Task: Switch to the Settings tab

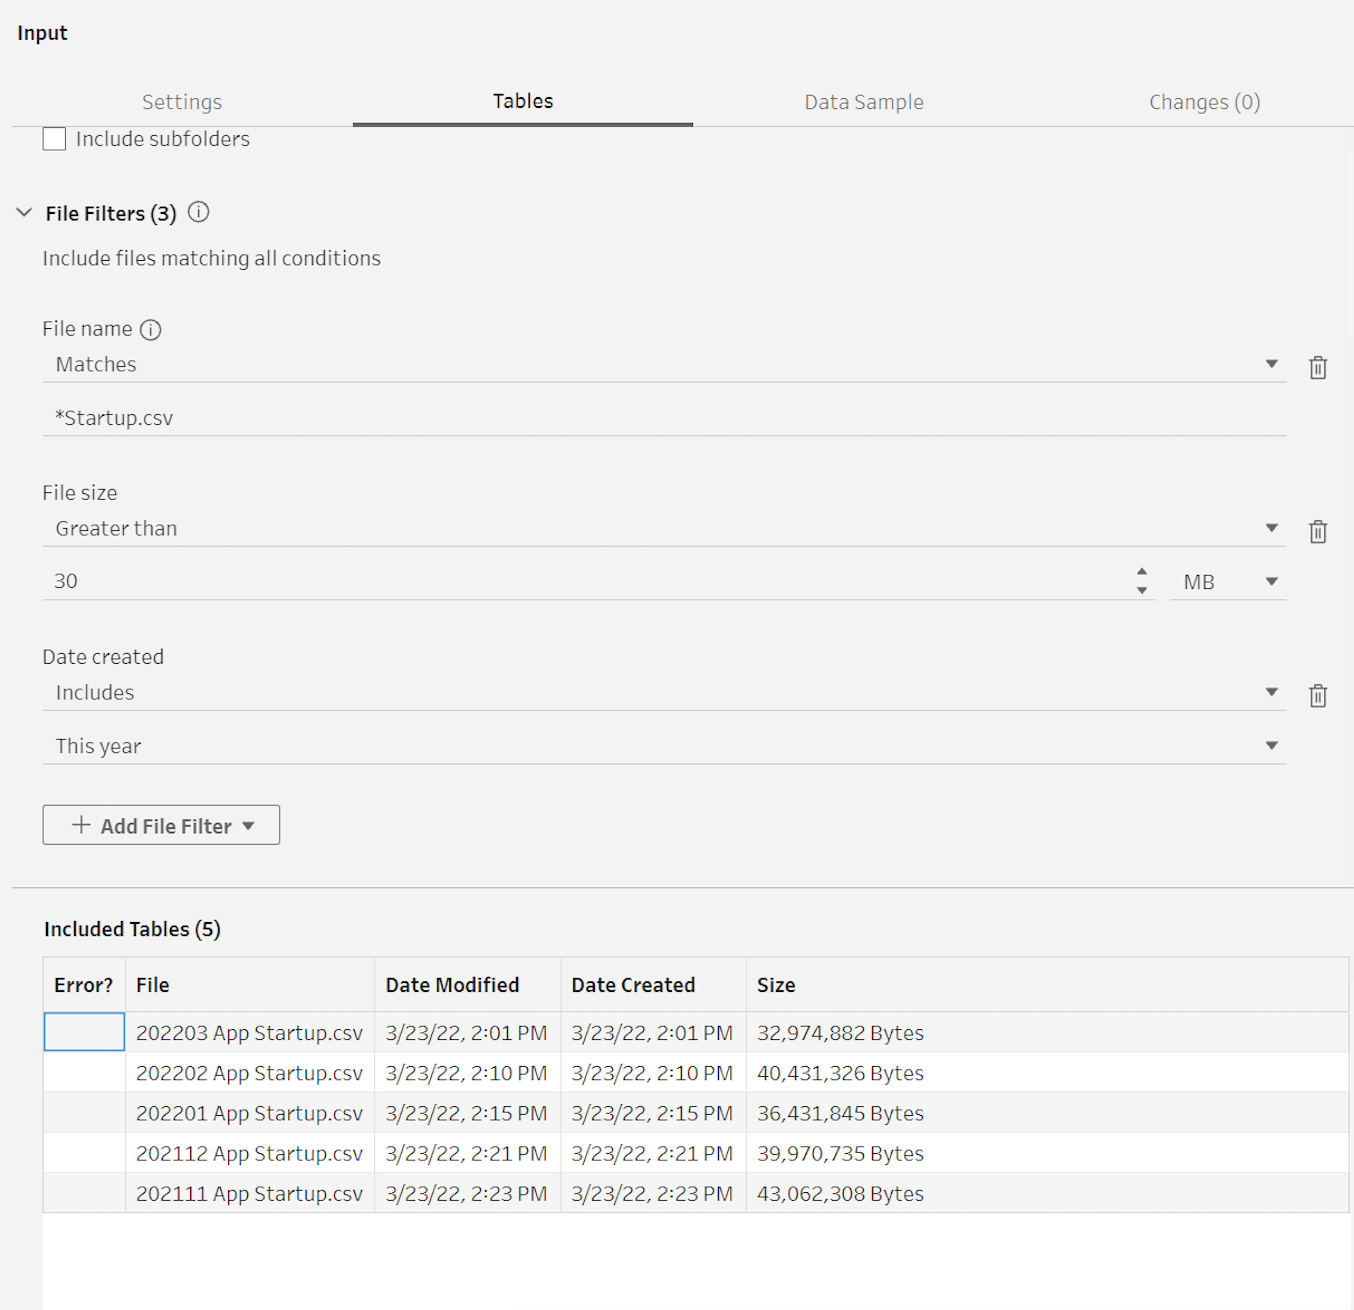Action: [182, 102]
